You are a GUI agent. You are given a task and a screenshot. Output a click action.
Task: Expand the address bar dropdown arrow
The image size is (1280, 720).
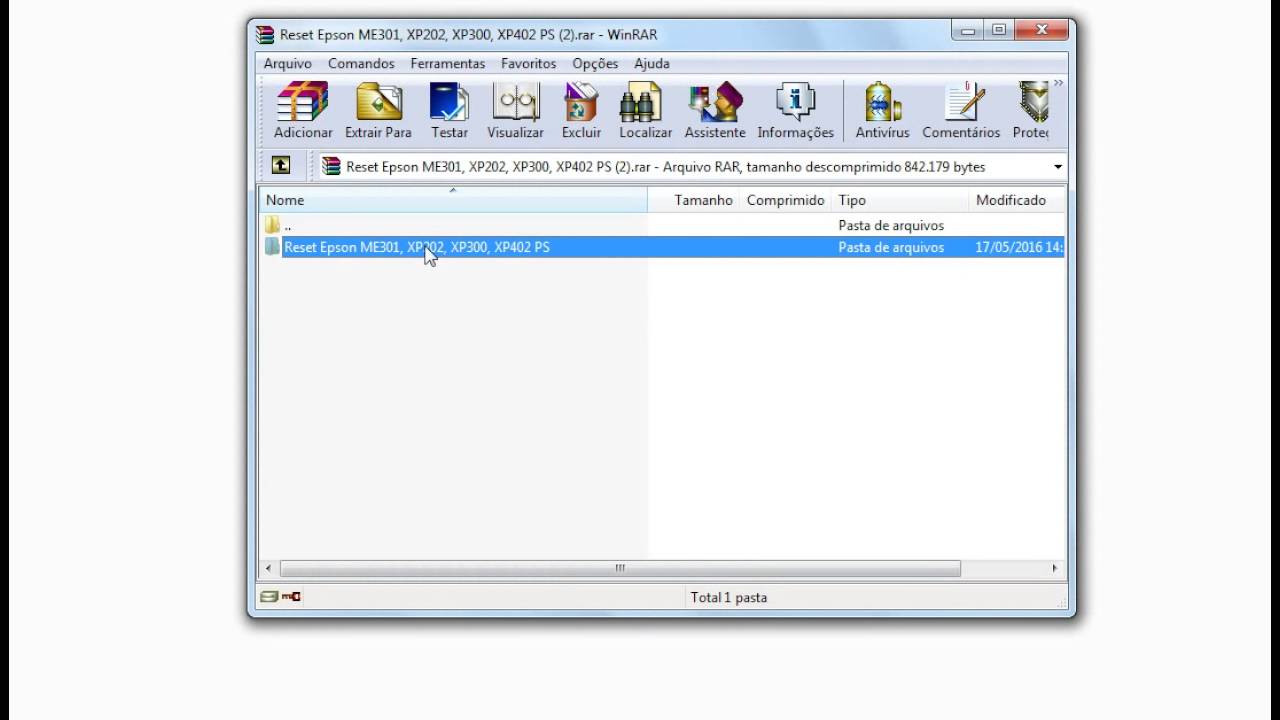(1058, 167)
